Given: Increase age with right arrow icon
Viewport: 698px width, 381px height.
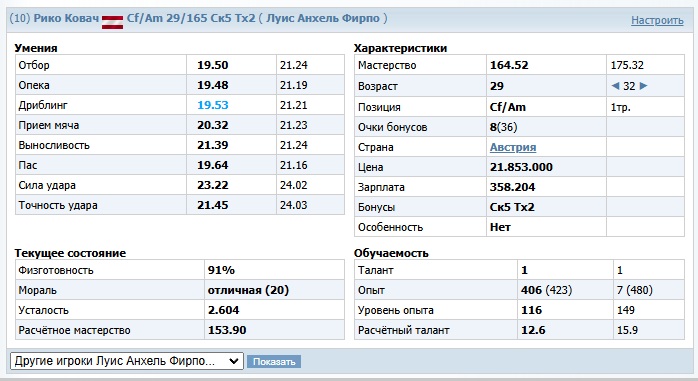Looking at the screenshot, I should (x=643, y=86).
